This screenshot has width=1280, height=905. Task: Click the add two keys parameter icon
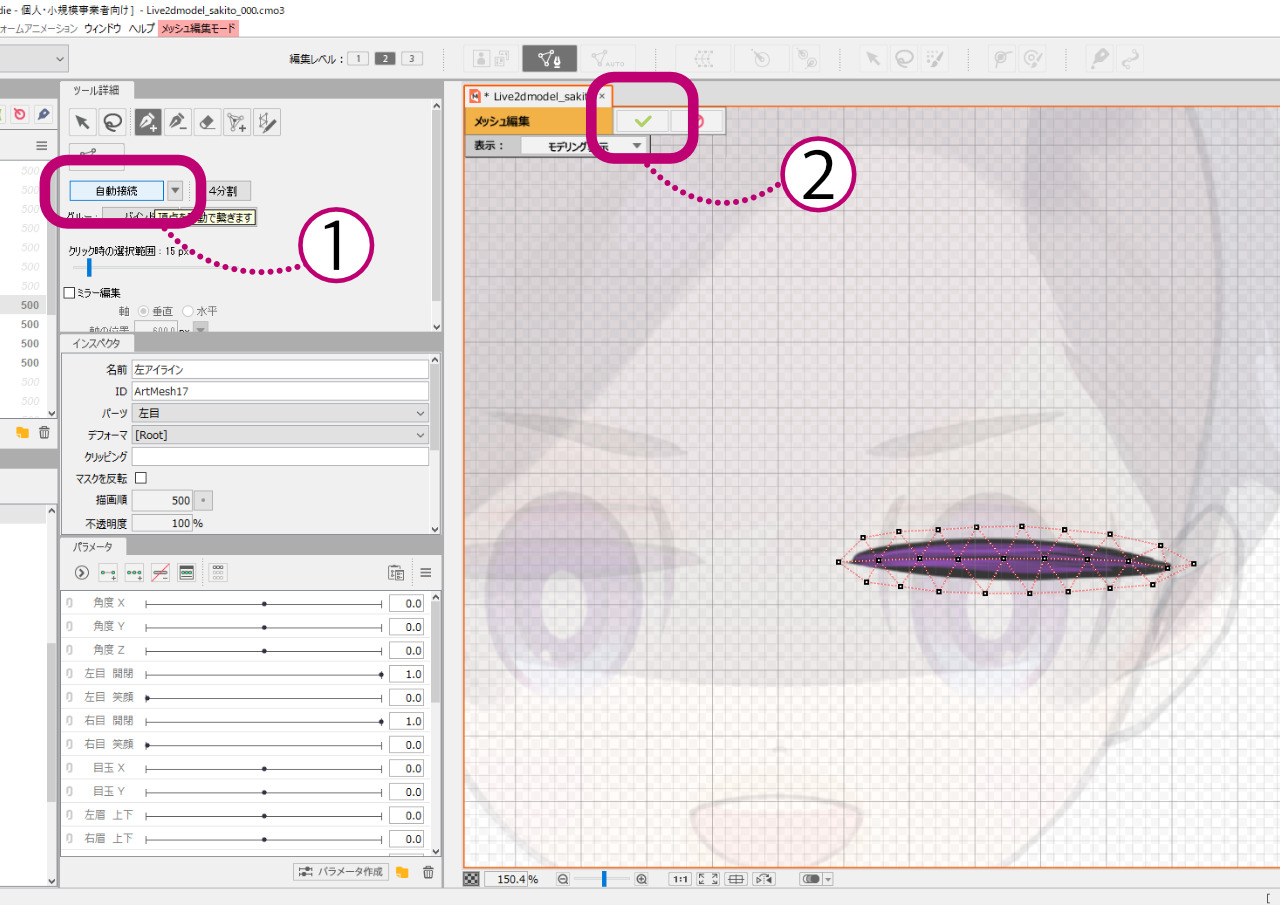tap(108, 572)
